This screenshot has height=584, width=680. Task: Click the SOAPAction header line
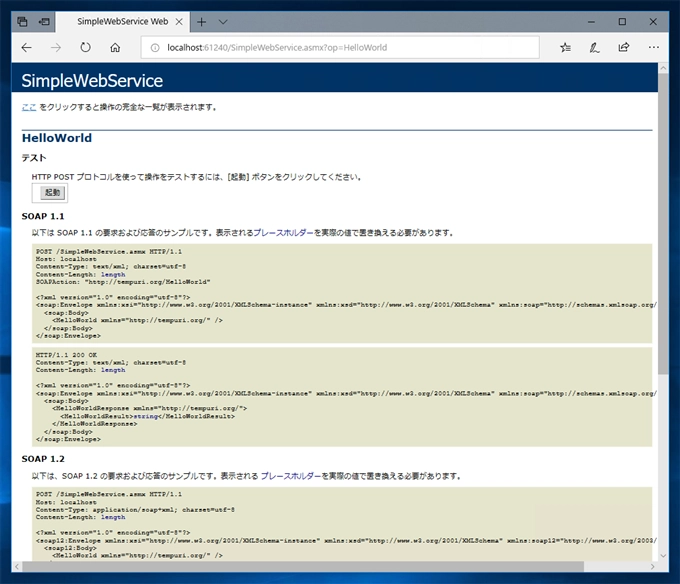coord(123,282)
